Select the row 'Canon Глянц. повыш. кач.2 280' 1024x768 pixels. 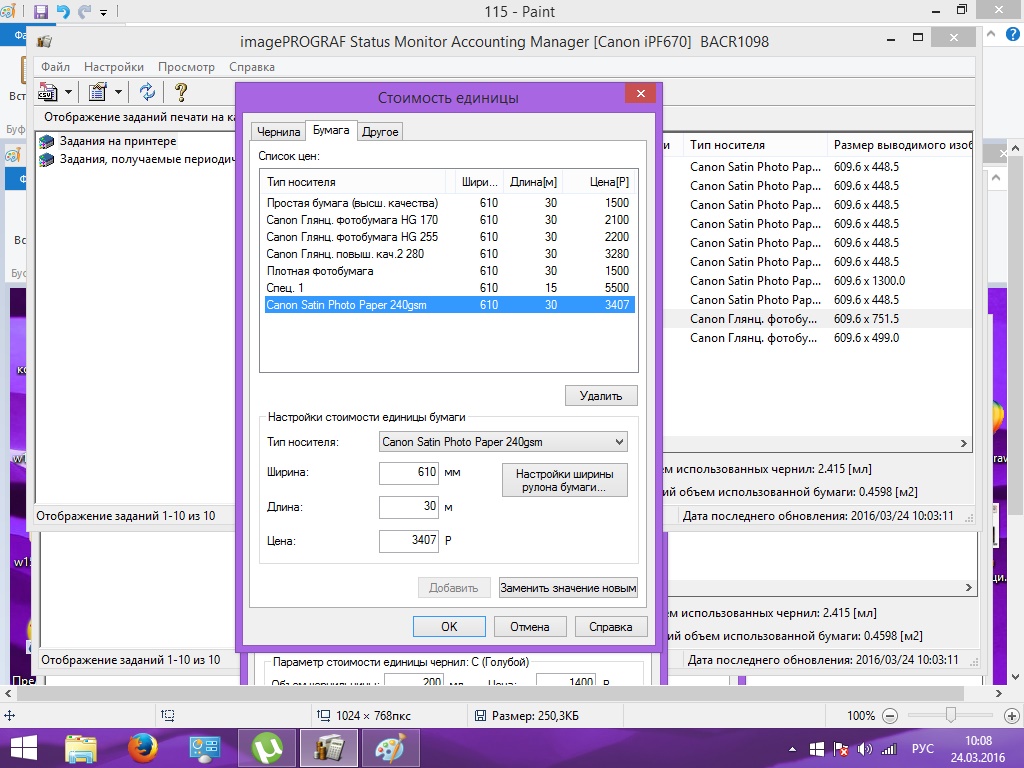coord(449,254)
